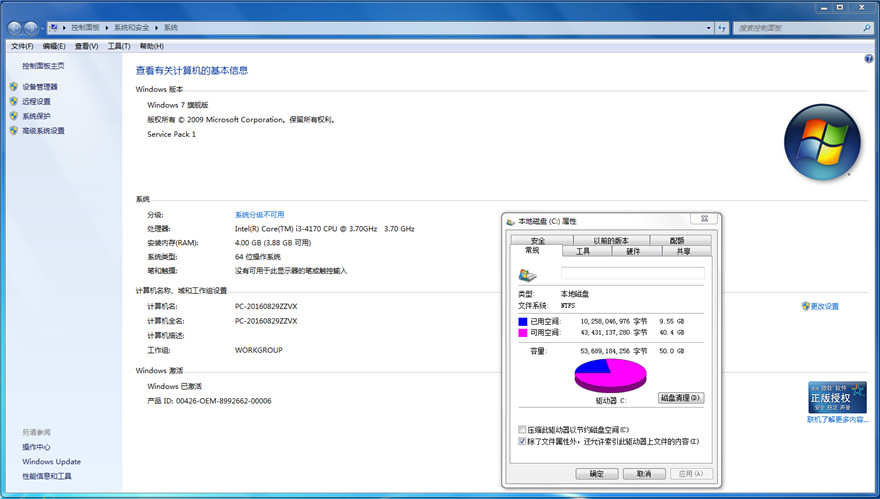
Task: Open Windows Update link
Action: [x=52, y=461]
